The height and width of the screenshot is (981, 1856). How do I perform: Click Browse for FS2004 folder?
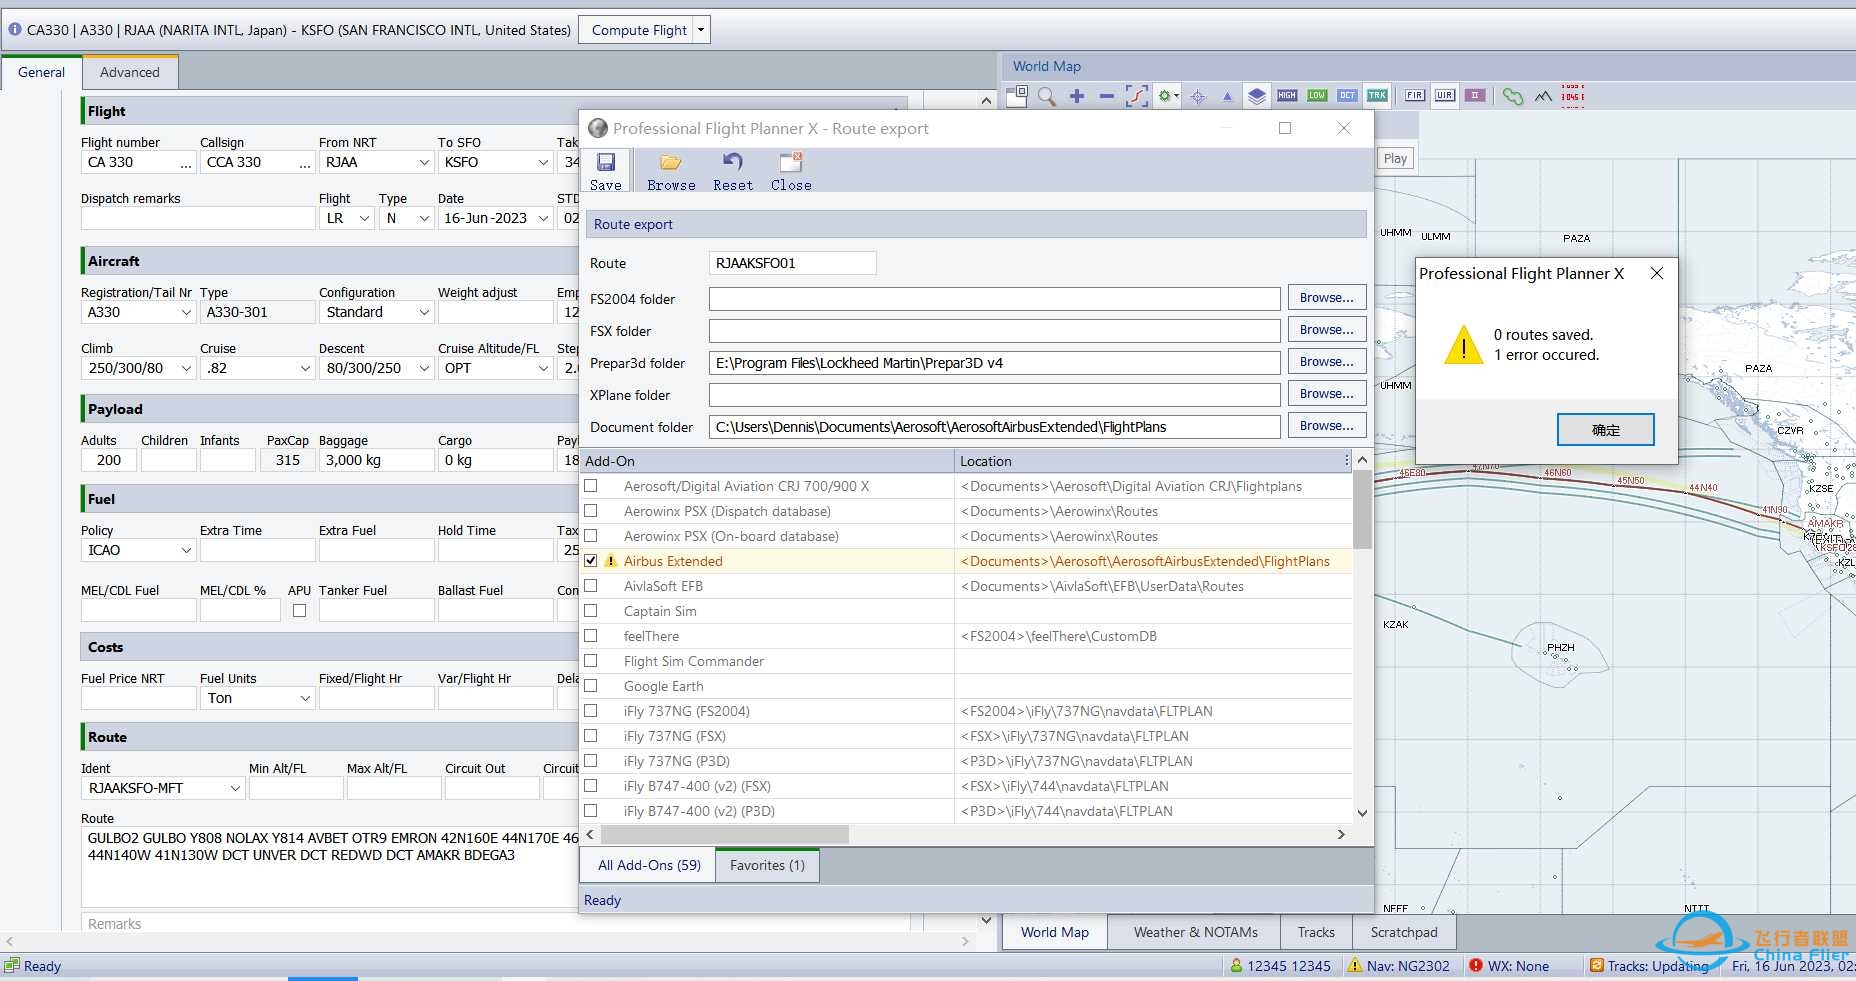pos(1327,298)
